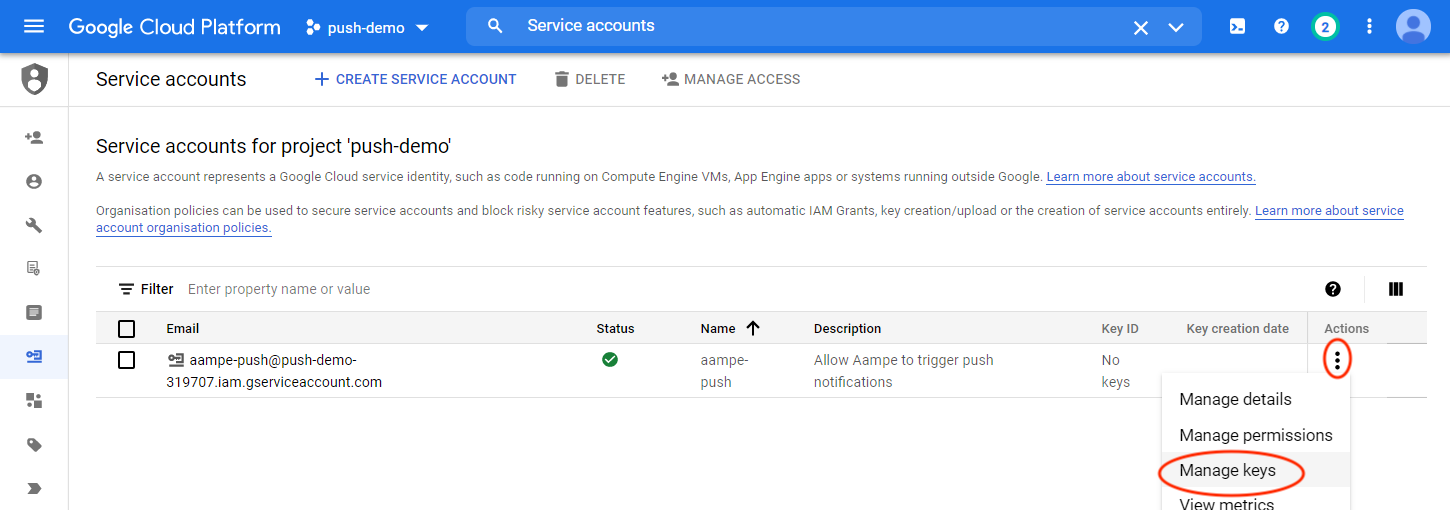Click the 'No keys' cell text

point(1115,371)
